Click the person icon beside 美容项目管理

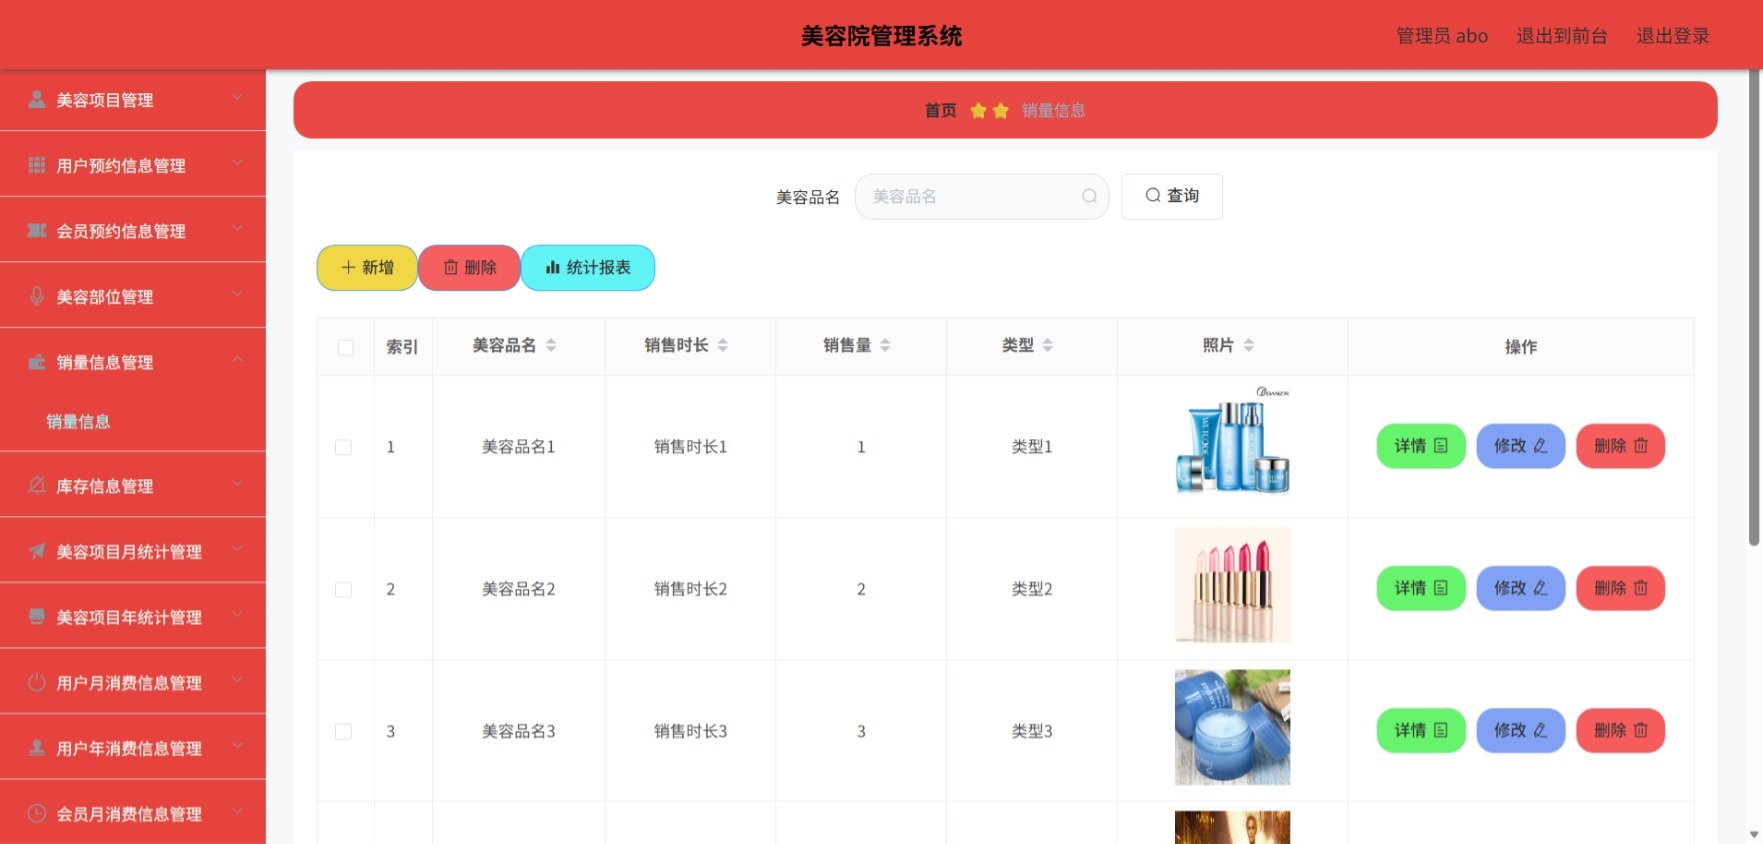click(37, 99)
